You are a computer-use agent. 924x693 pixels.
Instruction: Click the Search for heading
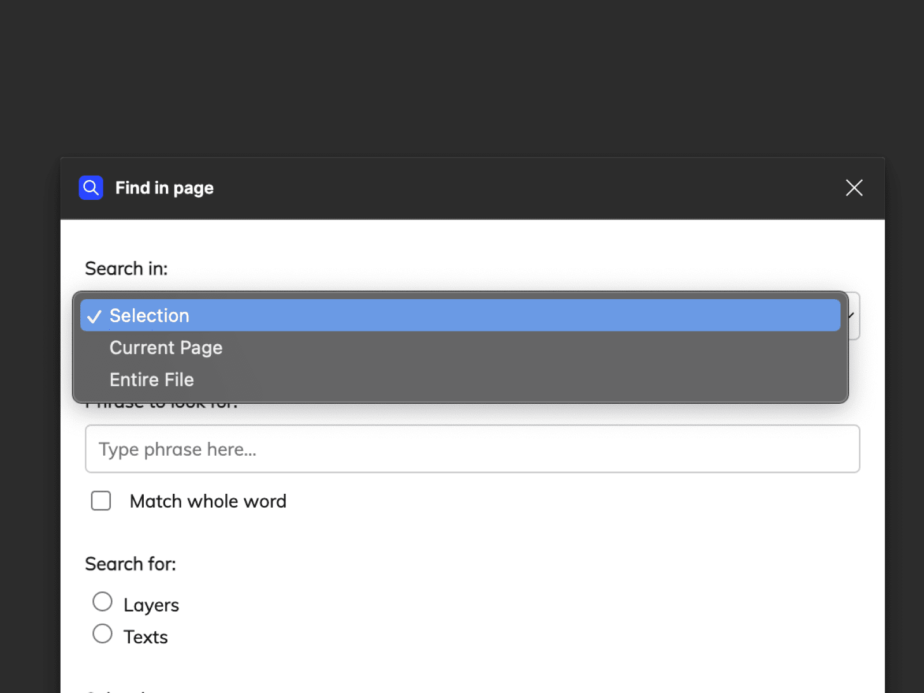pyautogui.click(x=130, y=564)
